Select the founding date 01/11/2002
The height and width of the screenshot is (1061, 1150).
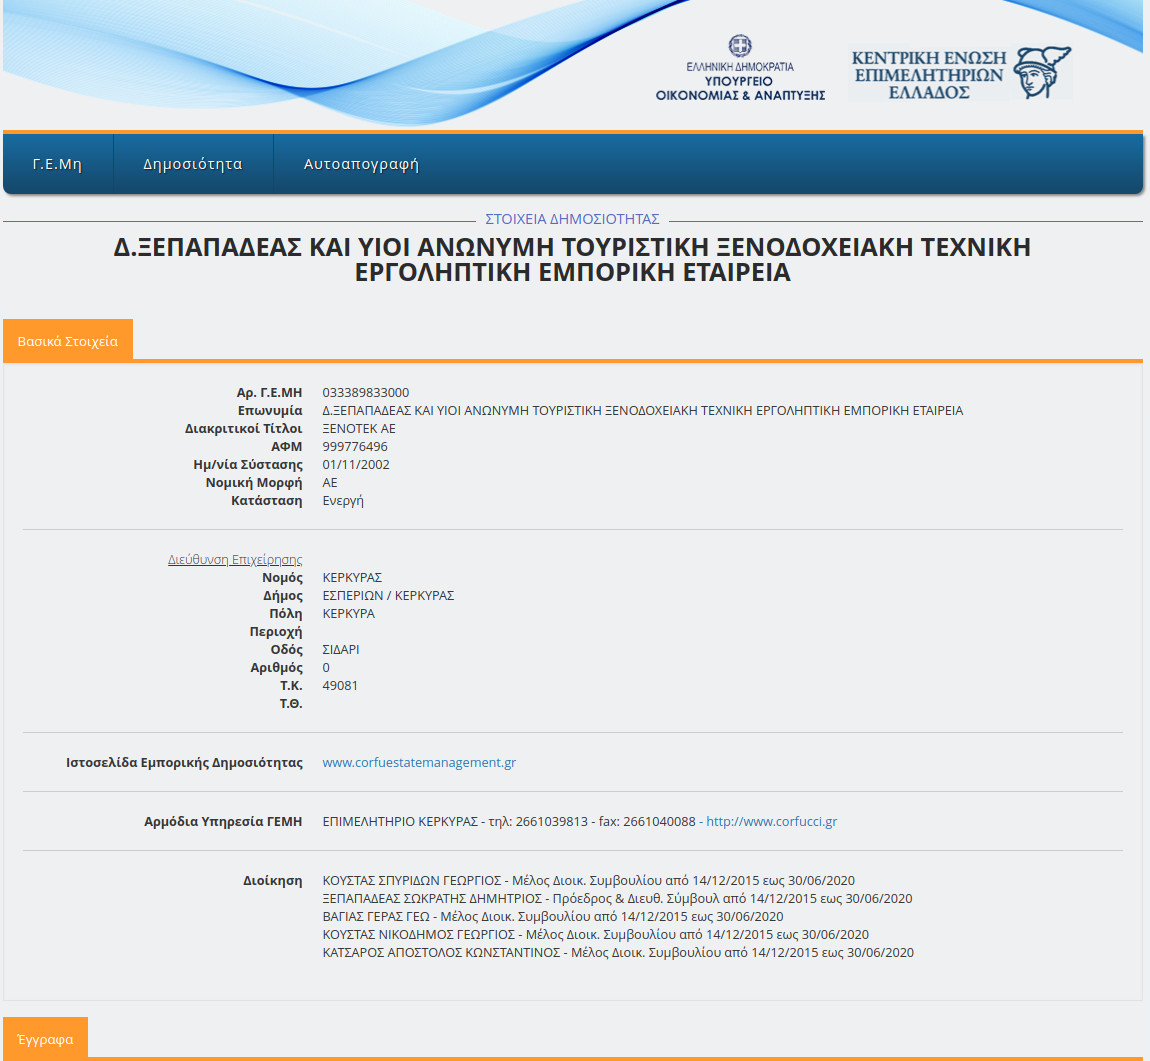[356, 464]
